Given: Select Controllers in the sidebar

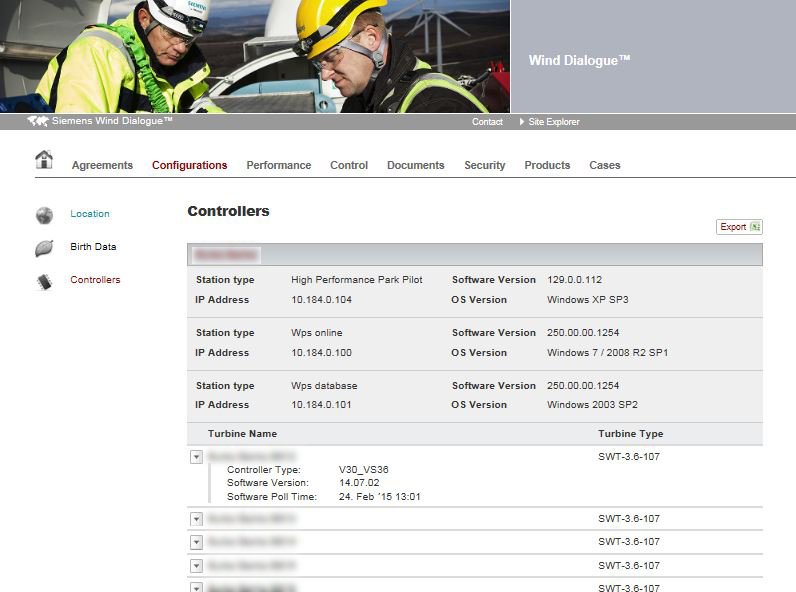Looking at the screenshot, I should pyautogui.click(x=95, y=280).
